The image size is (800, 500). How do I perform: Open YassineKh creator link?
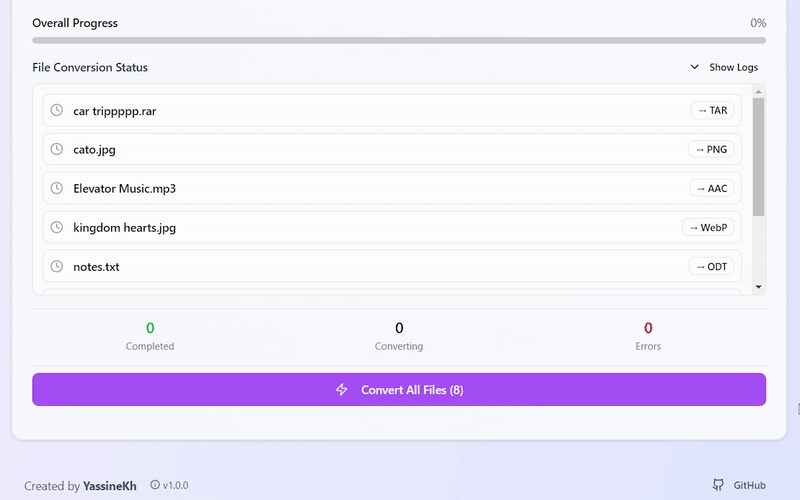coord(111,486)
